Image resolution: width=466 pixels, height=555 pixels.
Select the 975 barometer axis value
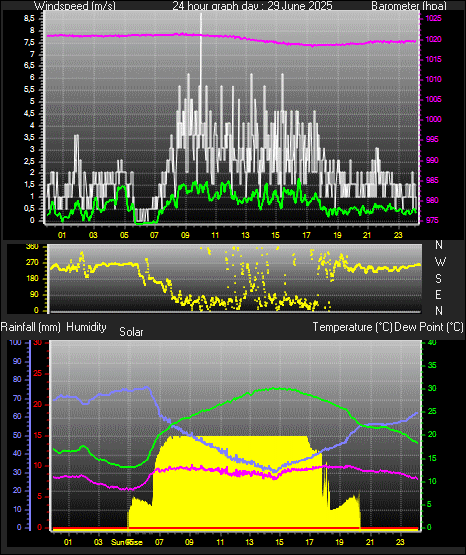[432, 220]
